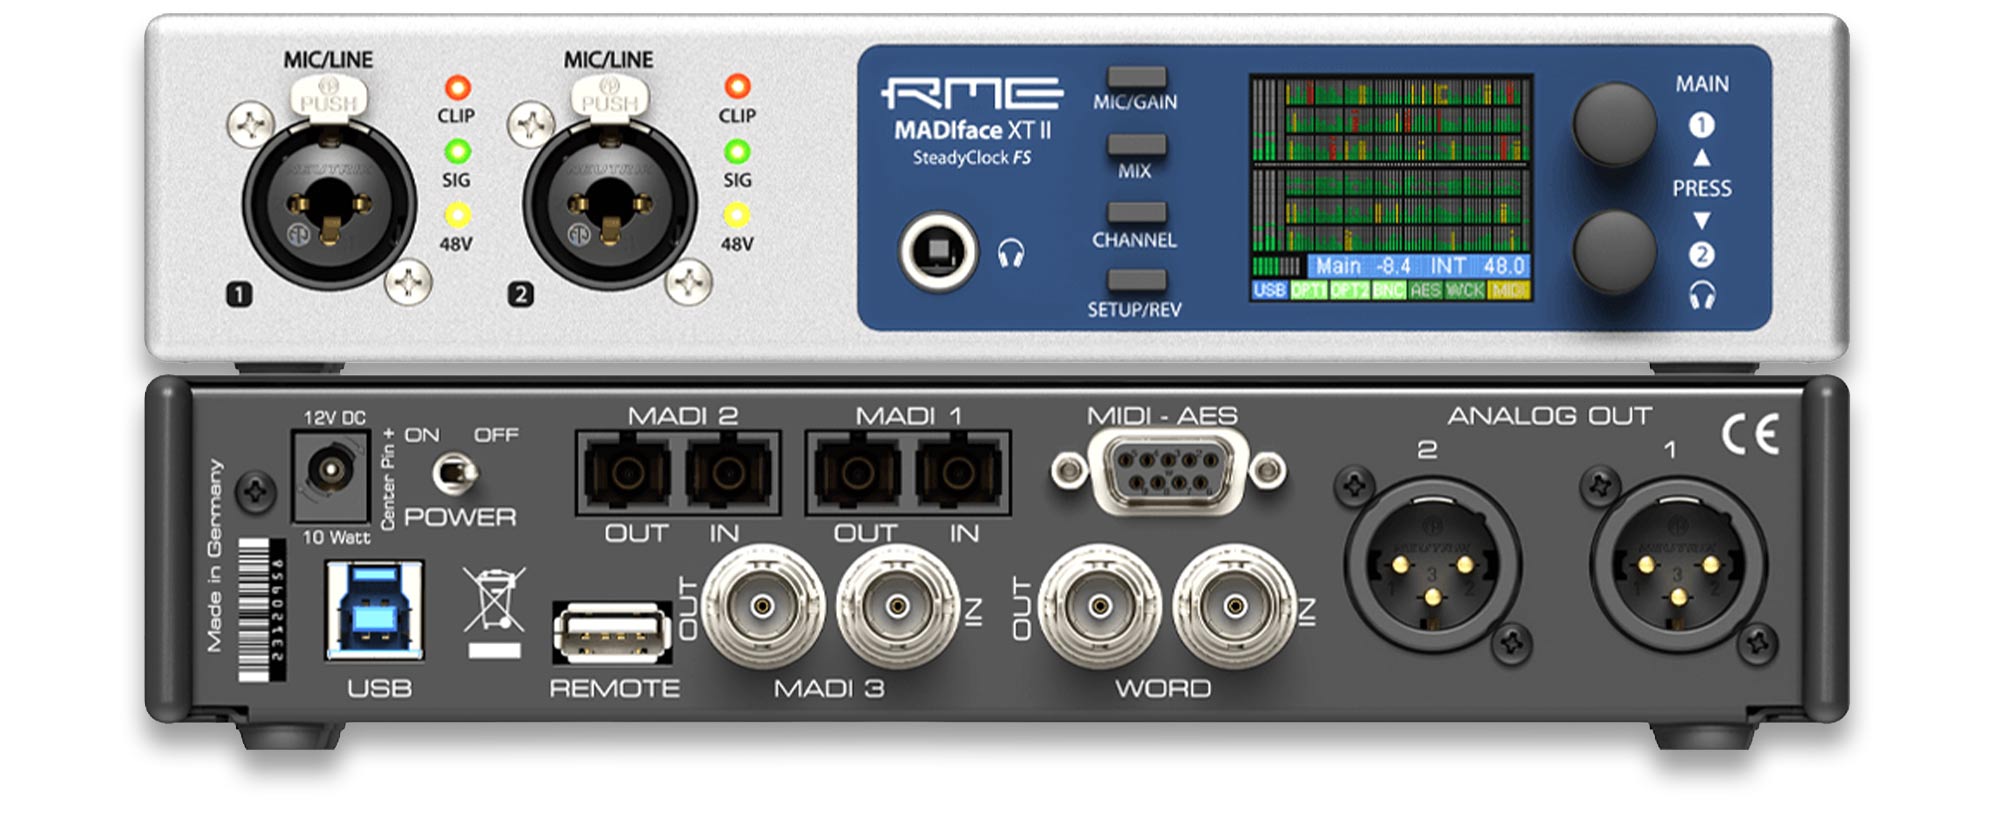The image size is (1999, 822).
Task: Click headphone icon below encoder 2 label
Action: [1702, 295]
